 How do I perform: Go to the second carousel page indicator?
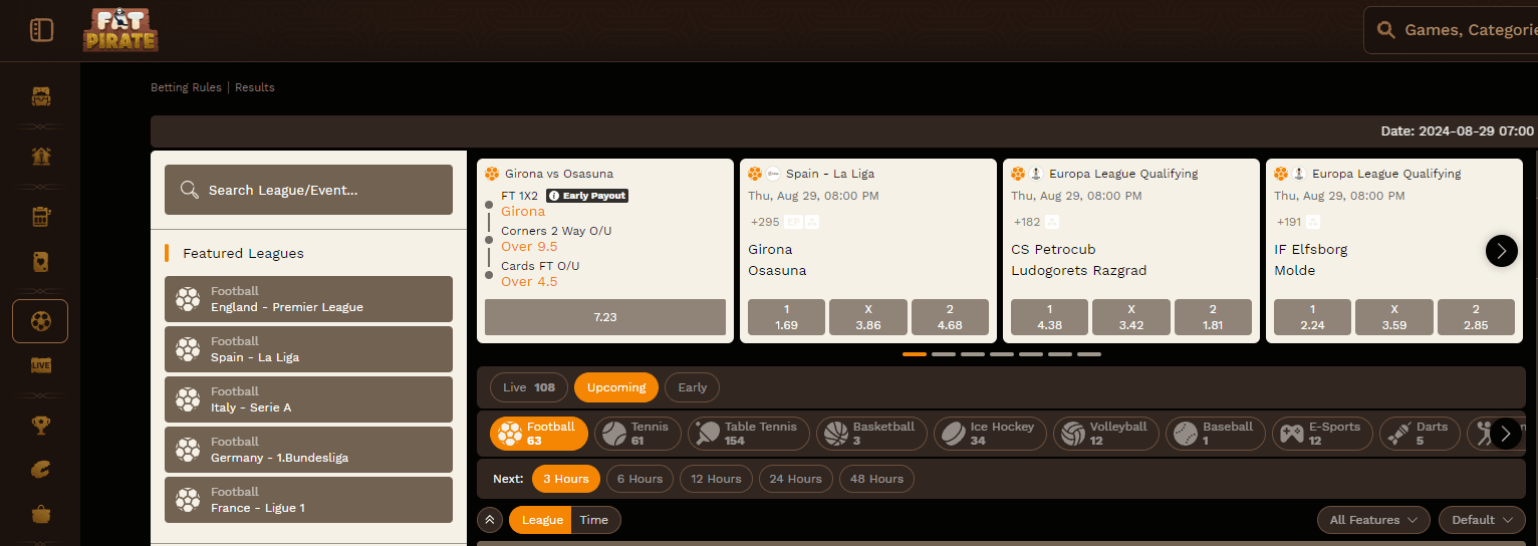tap(944, 354)
